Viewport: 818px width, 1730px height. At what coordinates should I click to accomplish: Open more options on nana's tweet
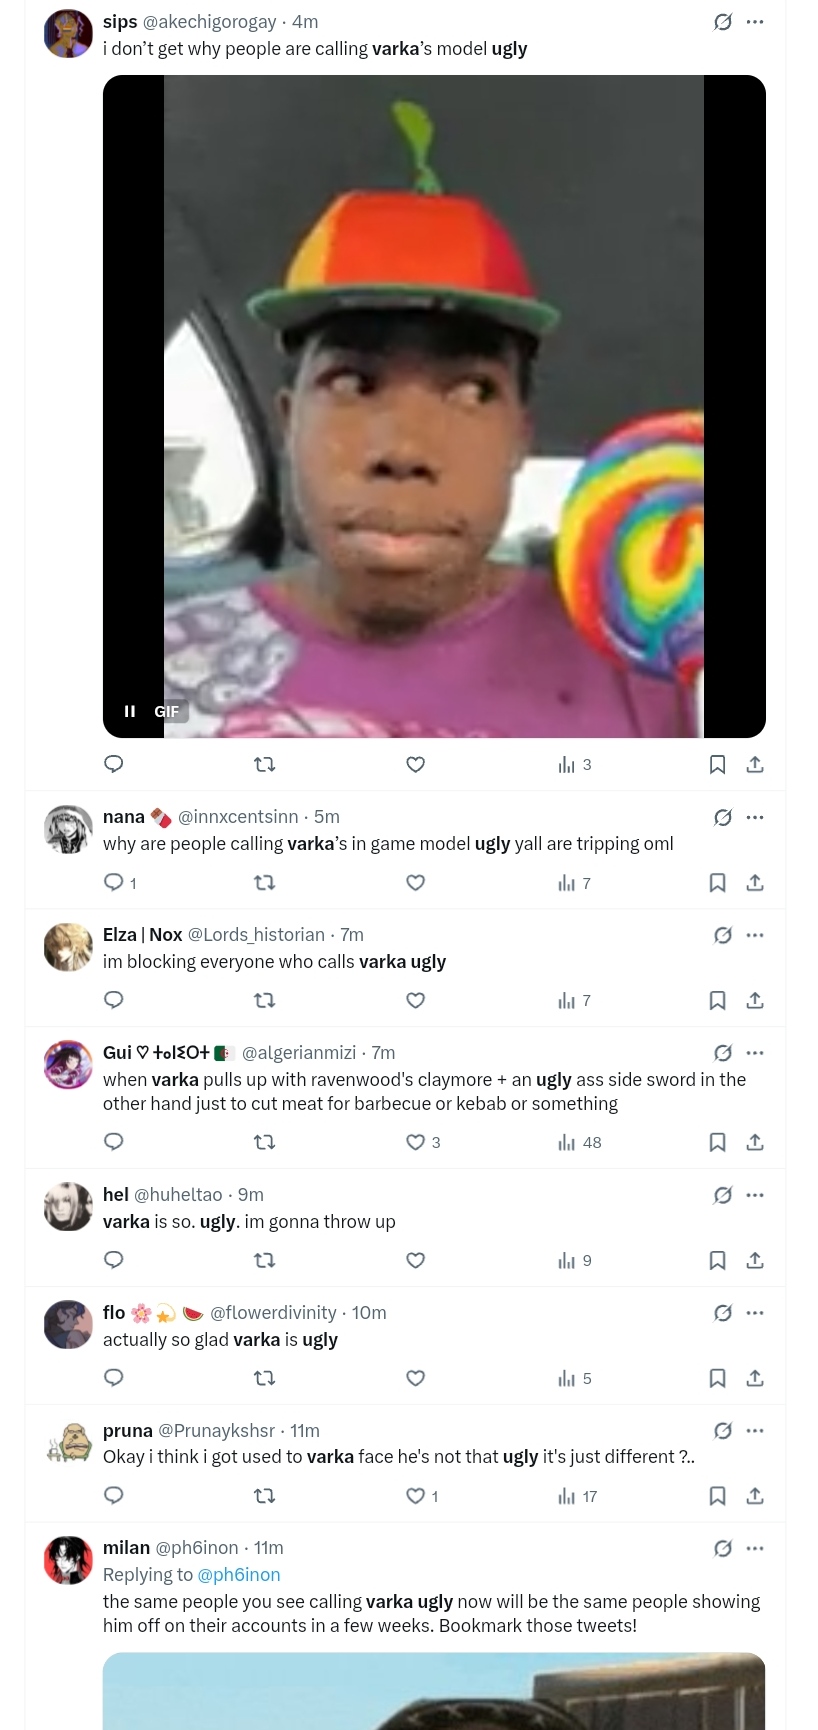coord(755,817)
